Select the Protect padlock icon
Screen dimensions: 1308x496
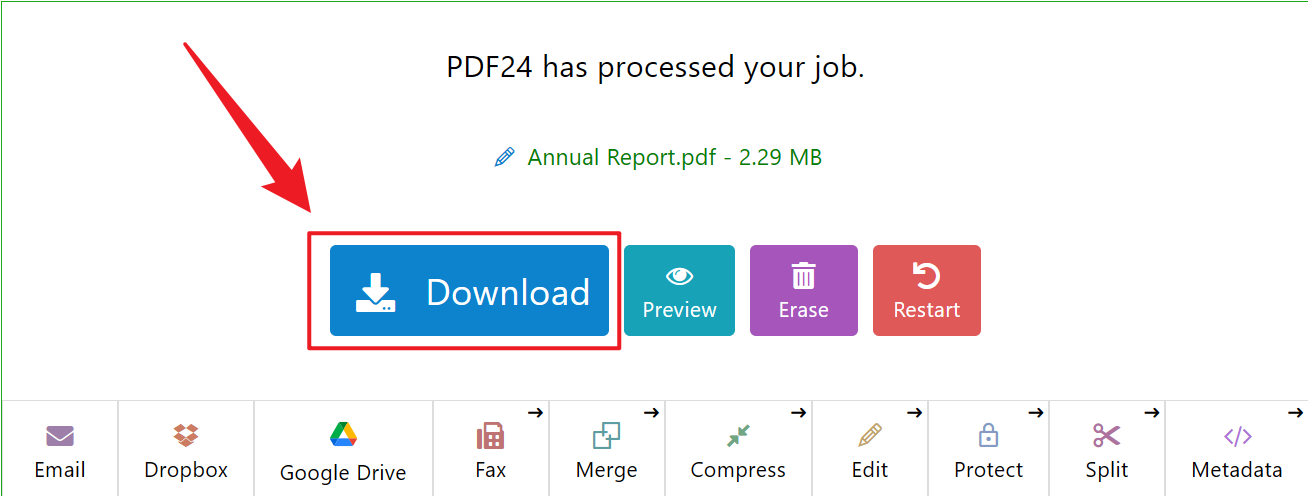(x=988, y=436)
